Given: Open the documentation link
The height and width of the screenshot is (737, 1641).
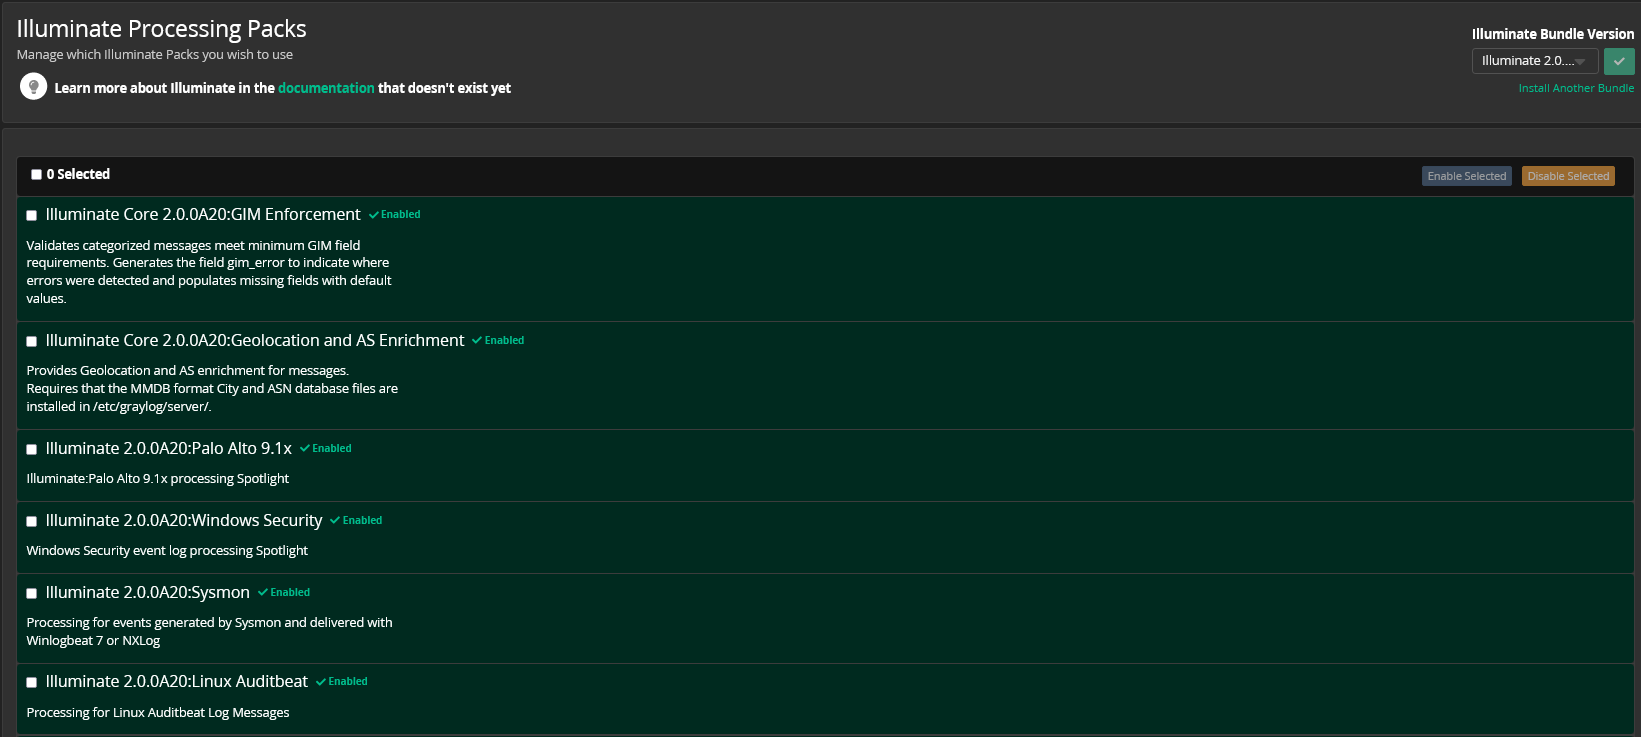Looking at the screenshot, I should (326, 88).
